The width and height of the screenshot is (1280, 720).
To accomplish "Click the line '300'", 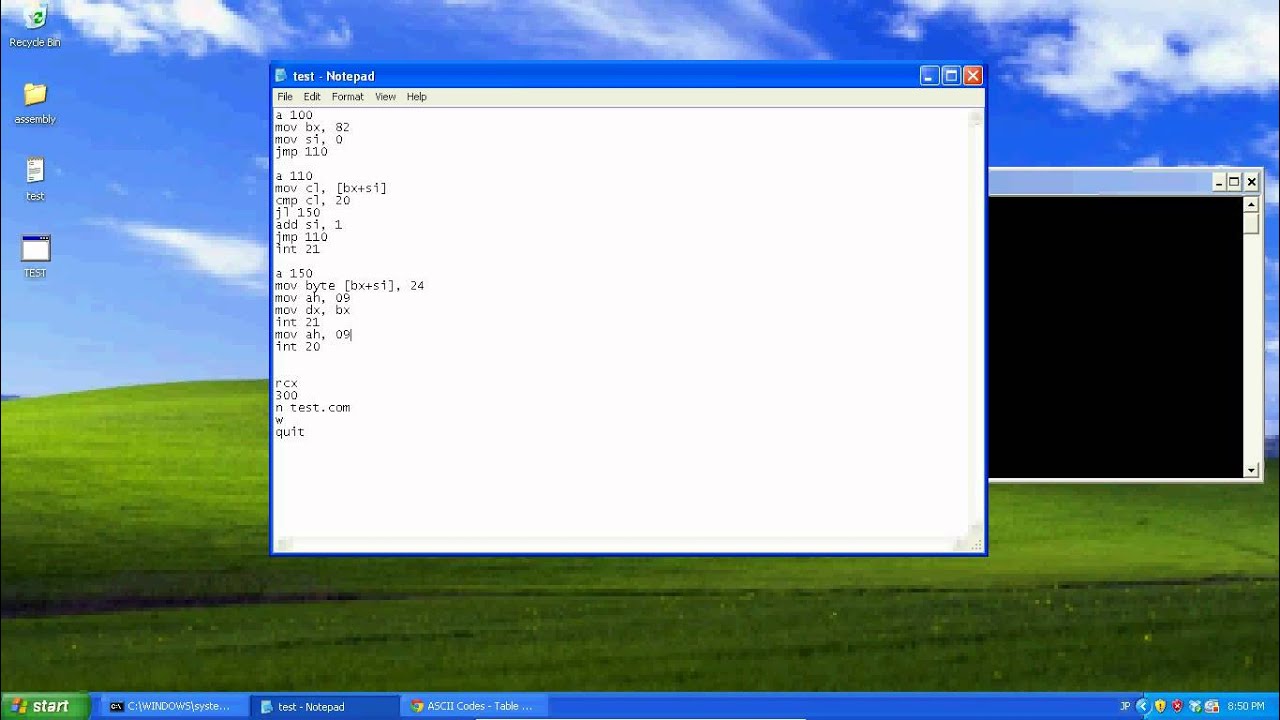I will [286, 396].
